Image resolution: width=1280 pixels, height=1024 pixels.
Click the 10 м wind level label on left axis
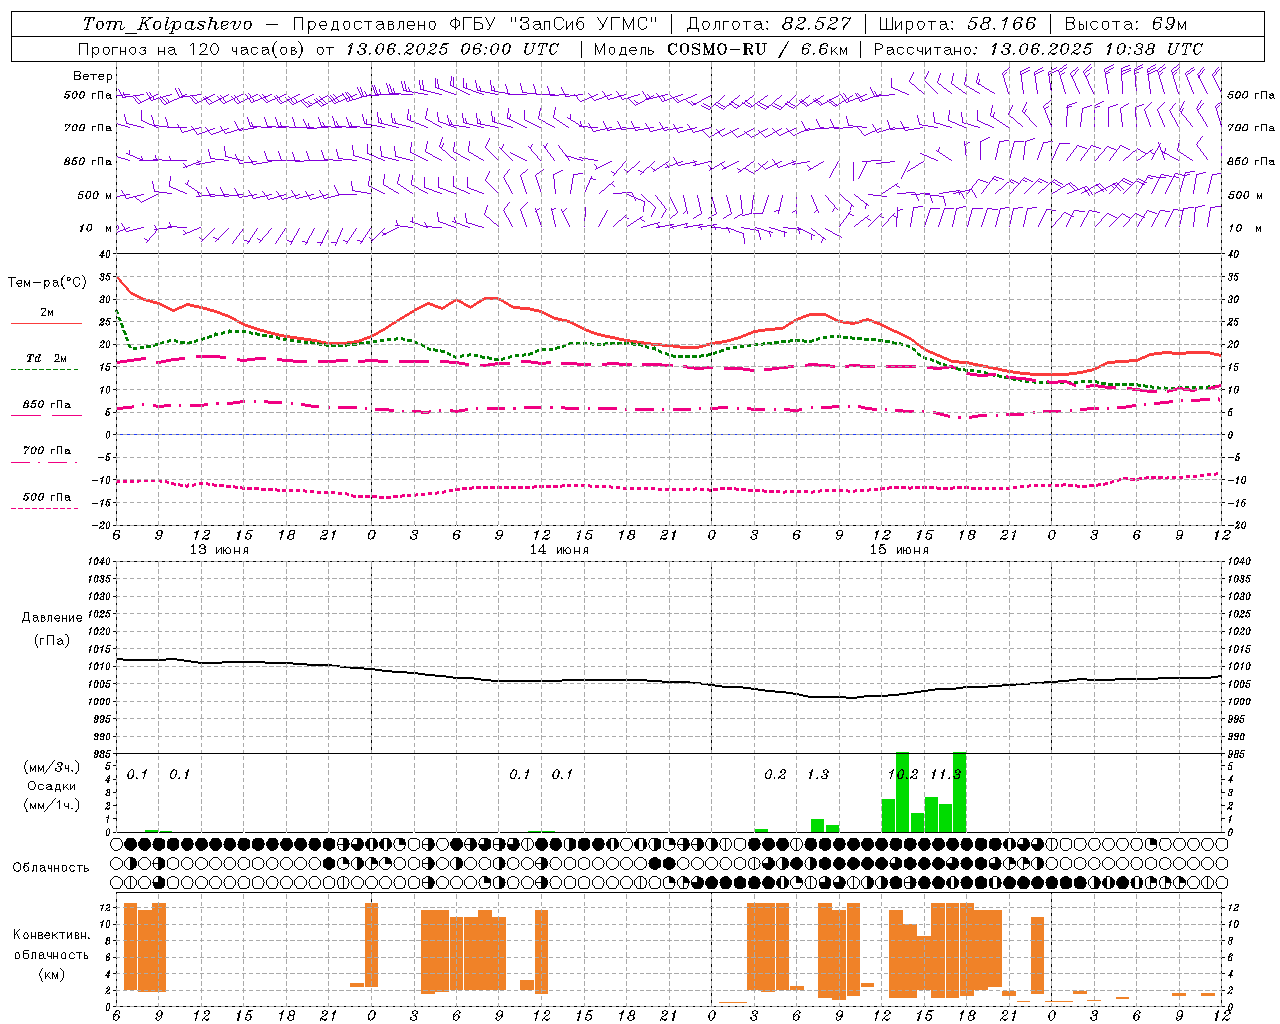(x=96, y=228)
